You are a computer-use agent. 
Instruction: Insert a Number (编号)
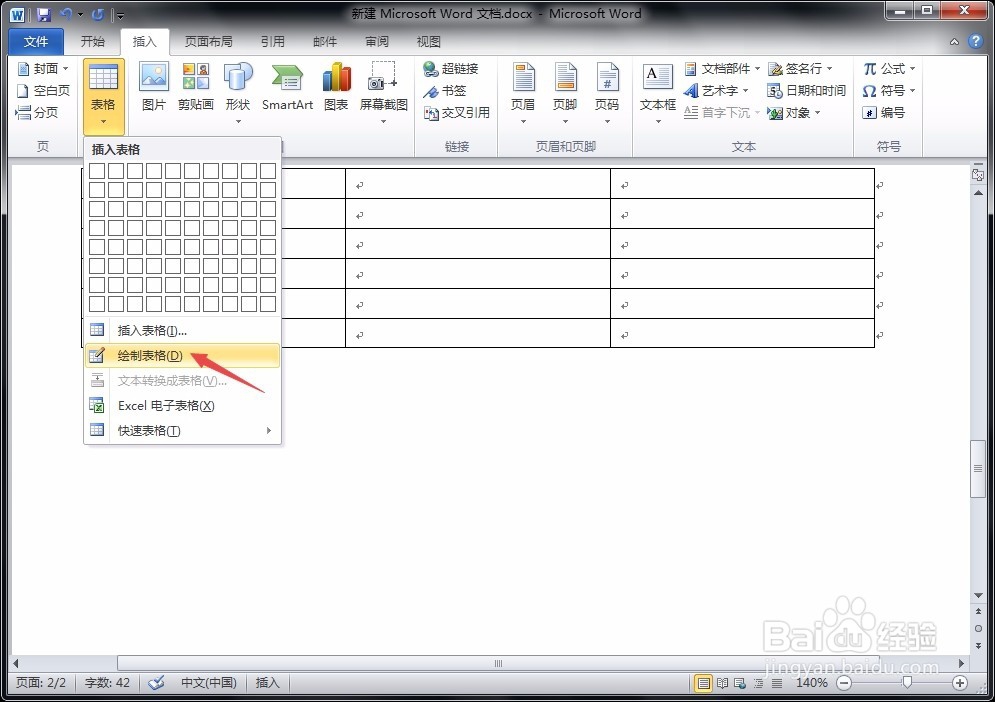pos(883,112)
